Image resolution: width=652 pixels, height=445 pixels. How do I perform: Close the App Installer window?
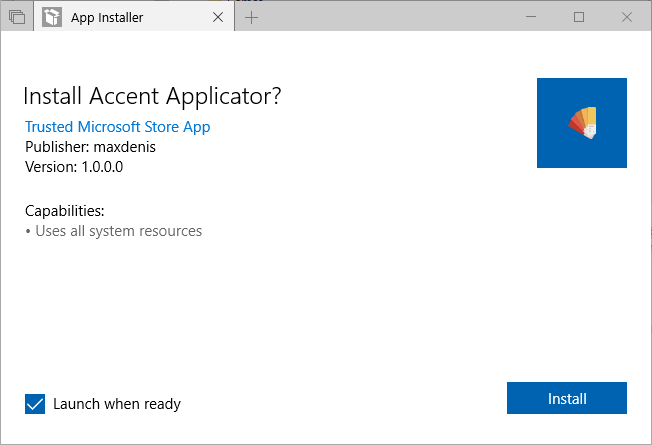[x=625, y=17]
